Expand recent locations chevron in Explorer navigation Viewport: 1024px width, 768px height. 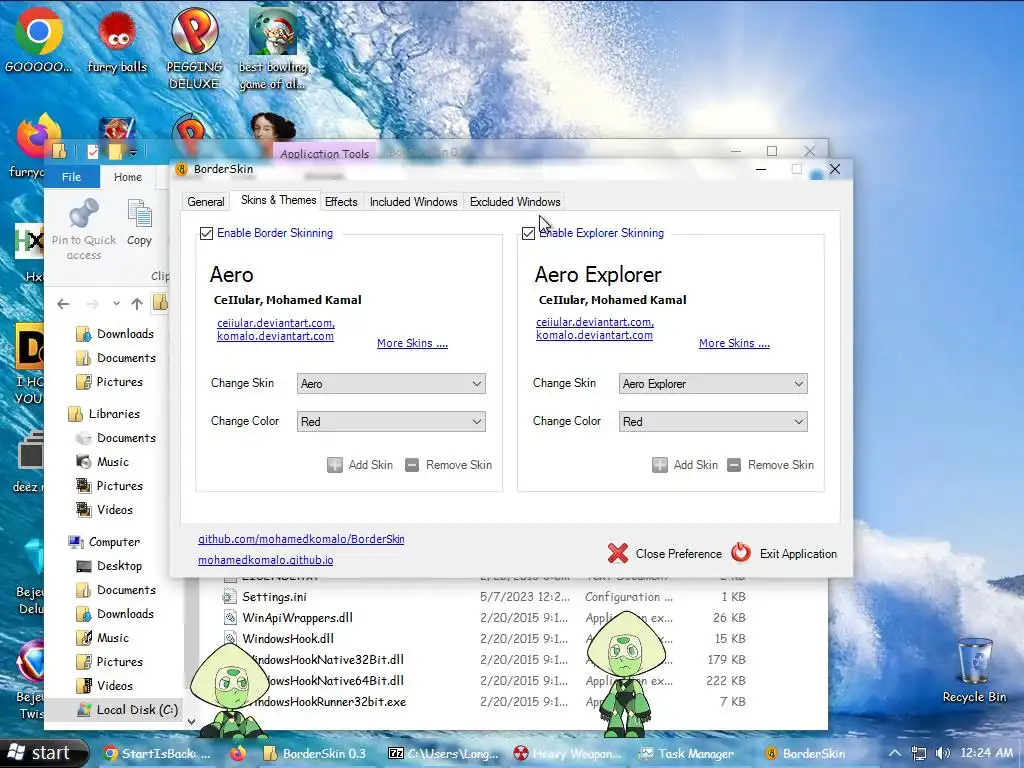click(116, 304)
